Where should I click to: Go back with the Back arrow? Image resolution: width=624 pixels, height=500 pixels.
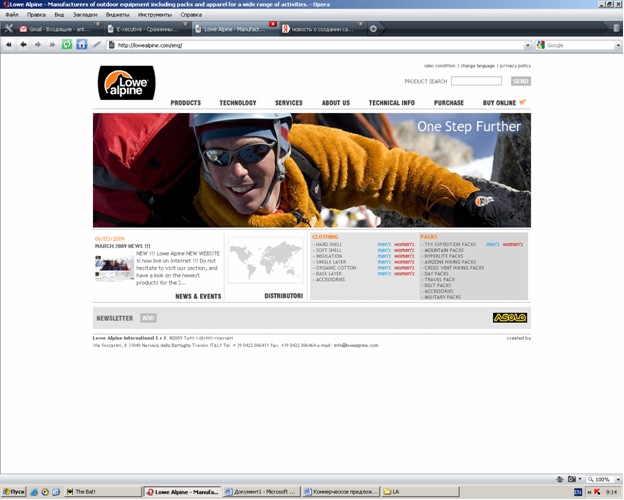coord(23,45)
